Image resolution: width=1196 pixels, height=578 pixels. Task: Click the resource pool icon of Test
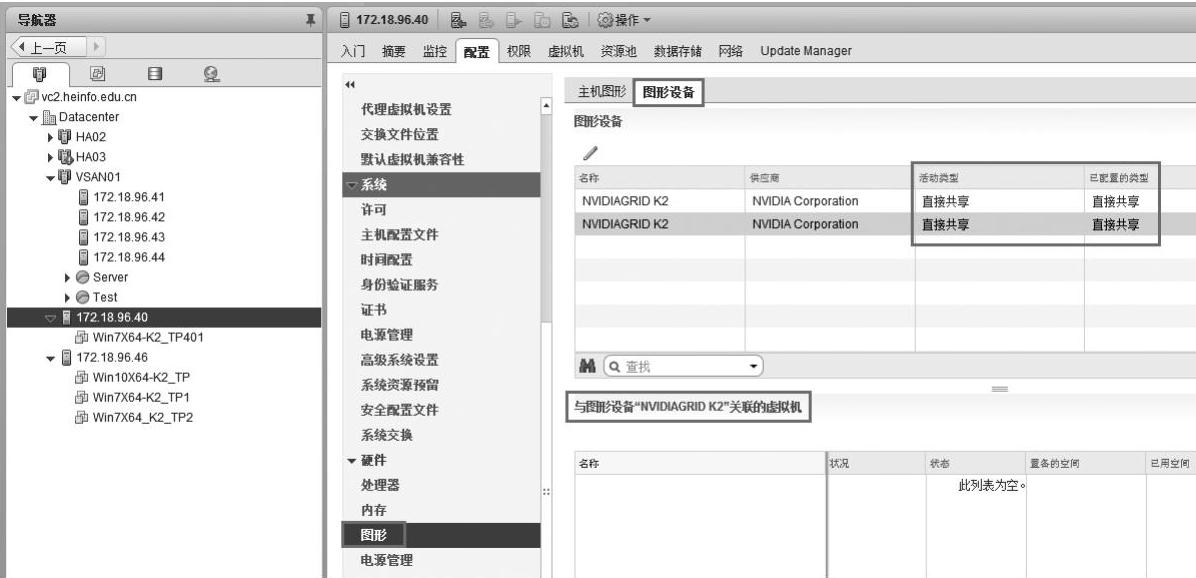tap(83, 297)
